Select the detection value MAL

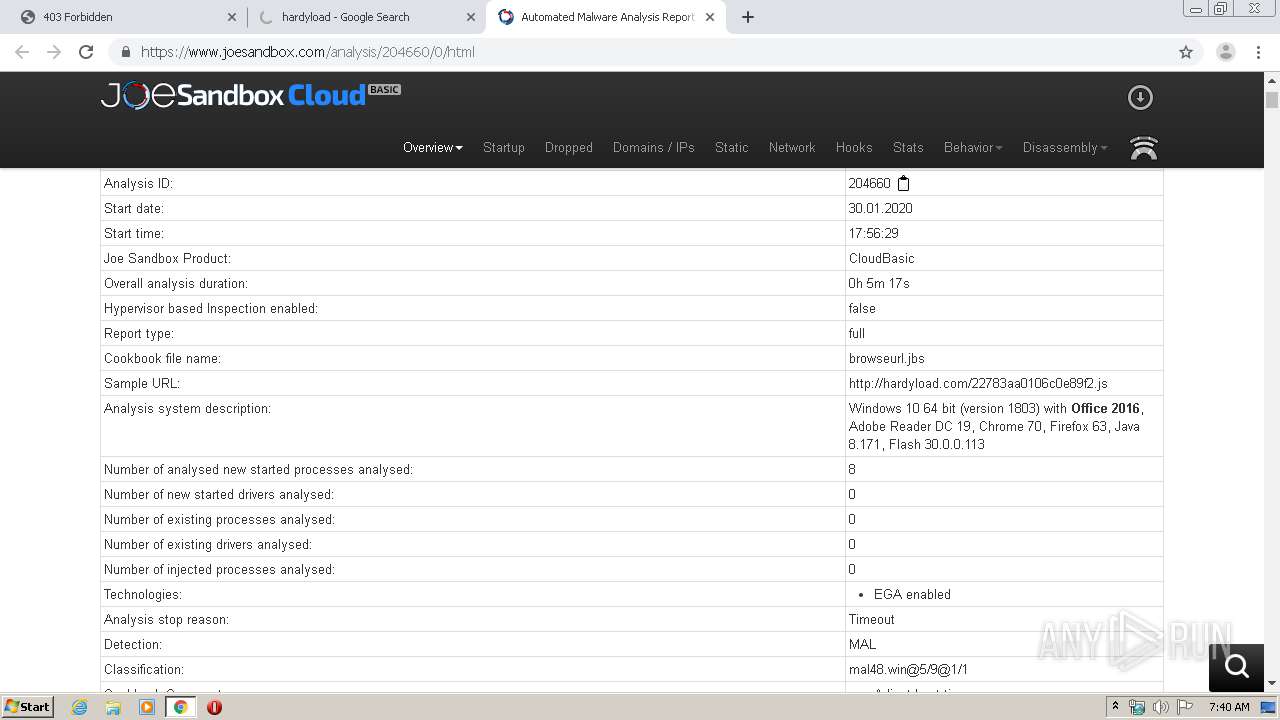(862, 644)
